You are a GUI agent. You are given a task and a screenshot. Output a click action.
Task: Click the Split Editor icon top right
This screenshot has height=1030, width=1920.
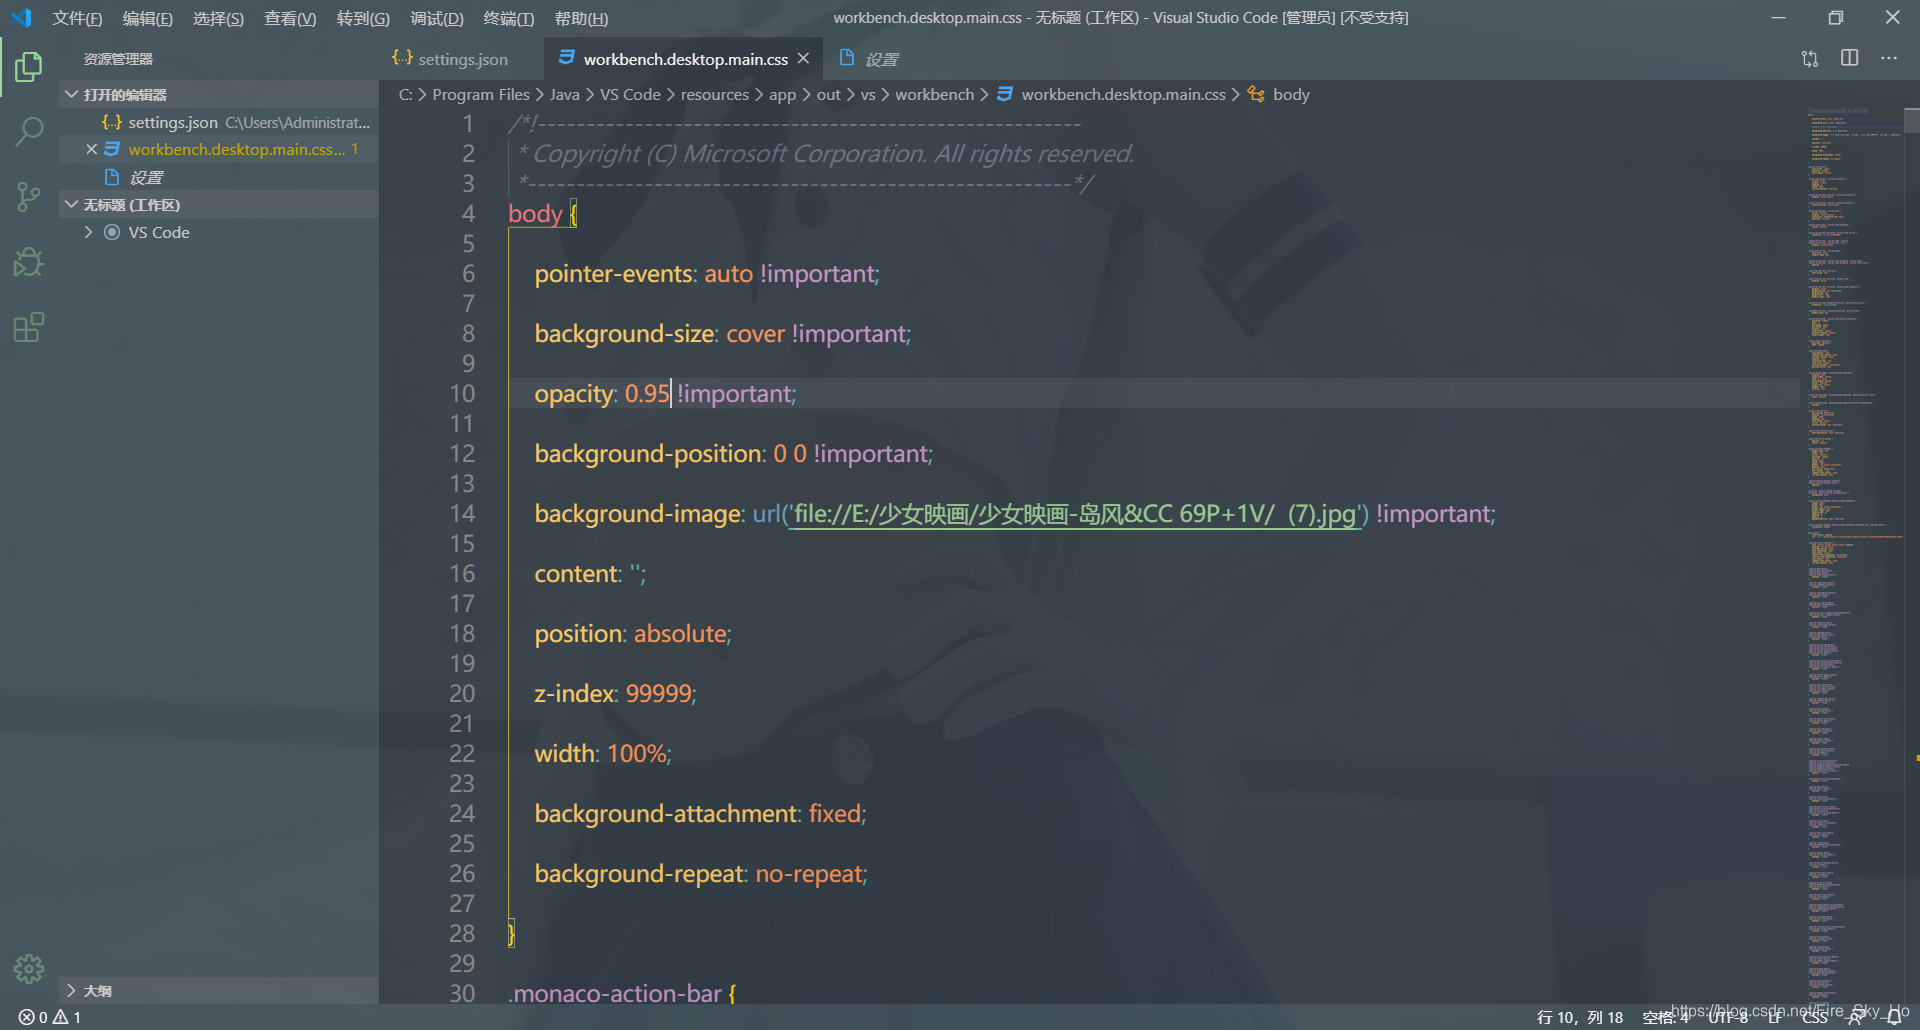pos(1849,58)
